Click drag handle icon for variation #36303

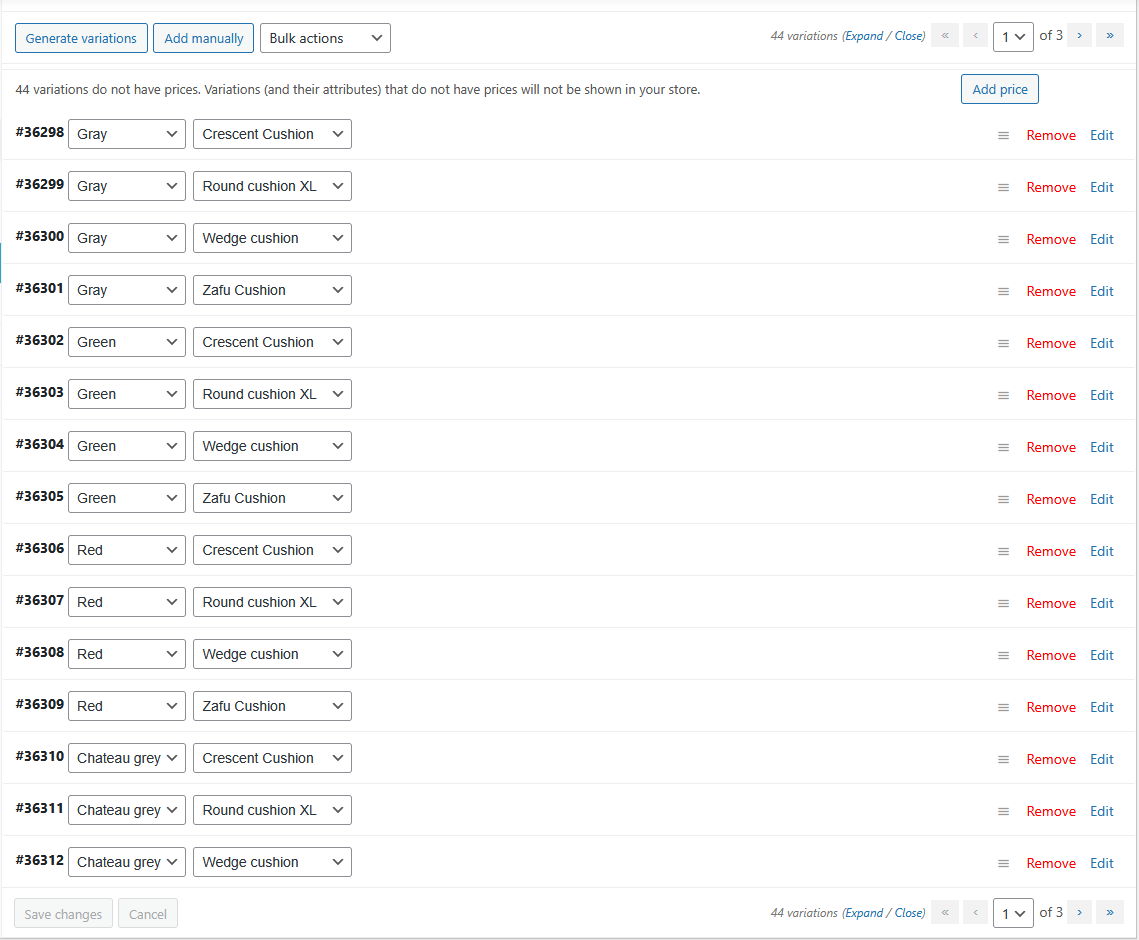(x=1003, y=396)
